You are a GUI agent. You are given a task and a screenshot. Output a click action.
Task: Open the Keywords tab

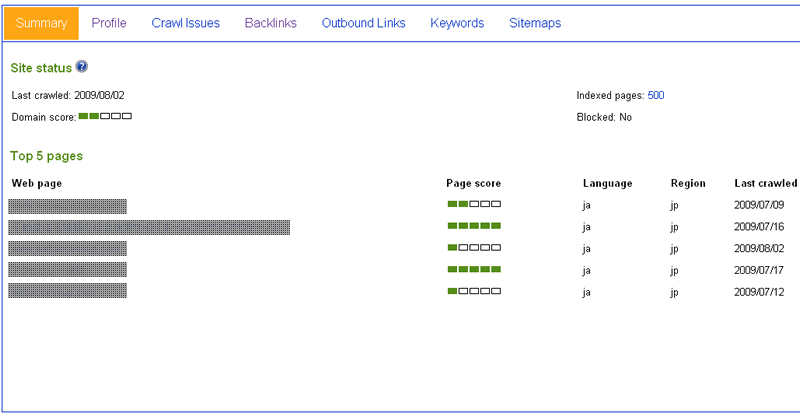coord(457,23)
